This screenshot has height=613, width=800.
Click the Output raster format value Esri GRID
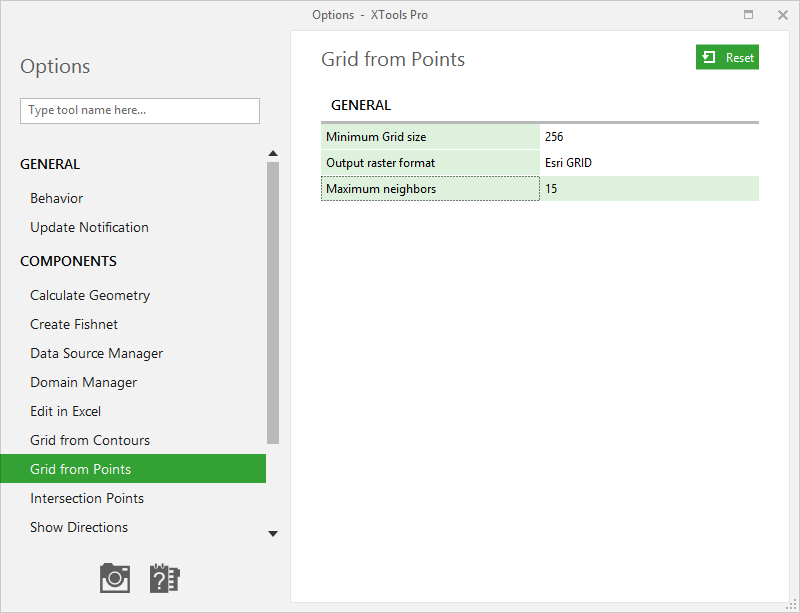coord(649,163)
